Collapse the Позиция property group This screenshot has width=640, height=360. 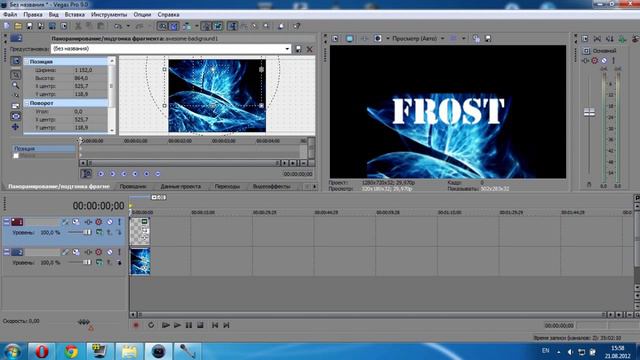pyautogui.click(x=26, y=62)
